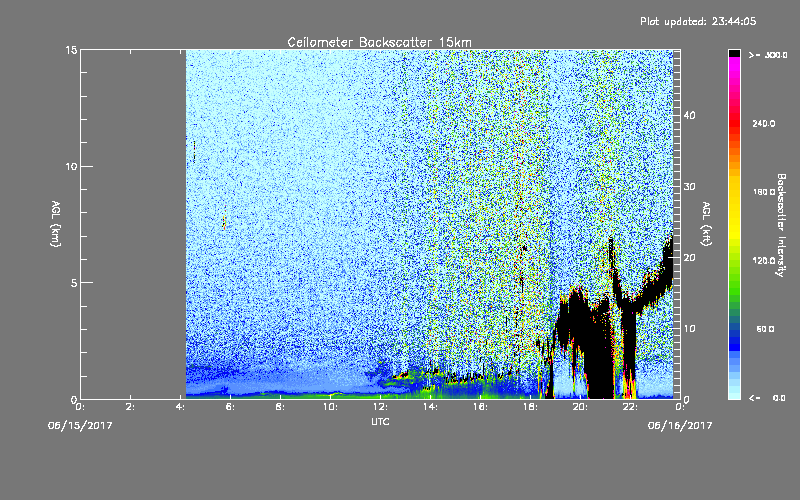Click the 06/15/2017 start date label
The height and width of the screenshot is (500, 800).
pos(80,425)
